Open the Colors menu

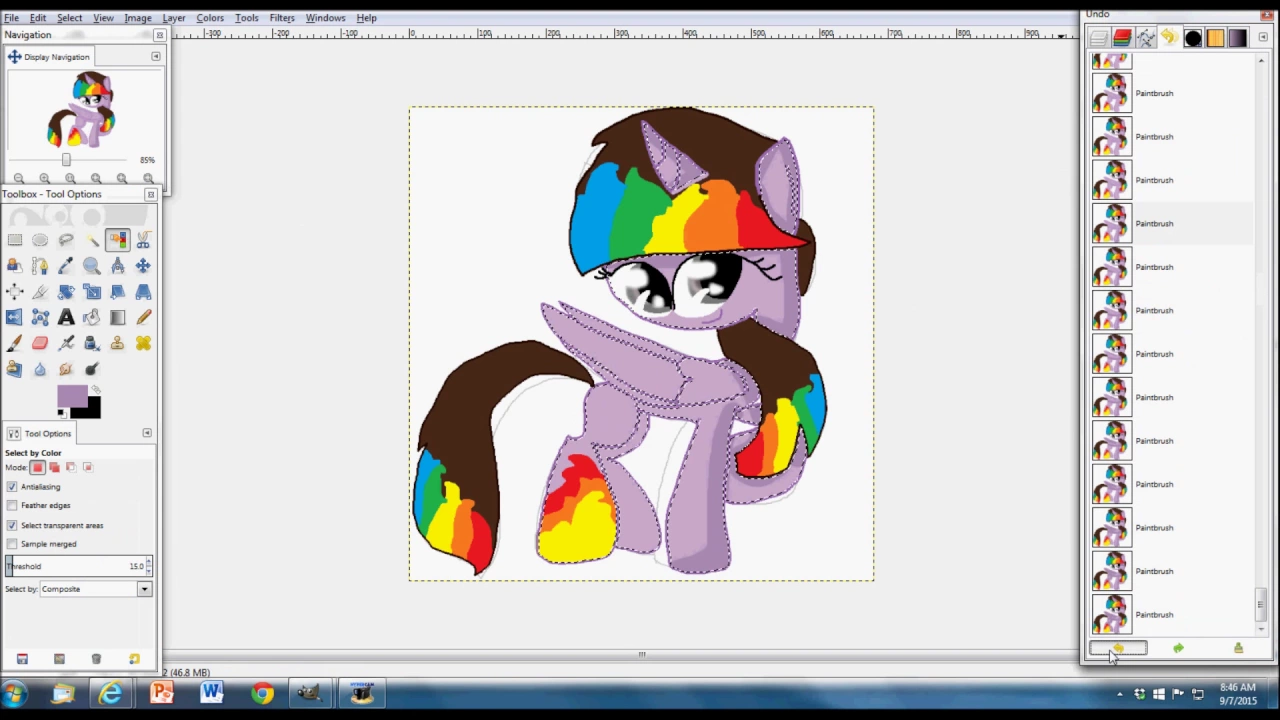[210, 18]
